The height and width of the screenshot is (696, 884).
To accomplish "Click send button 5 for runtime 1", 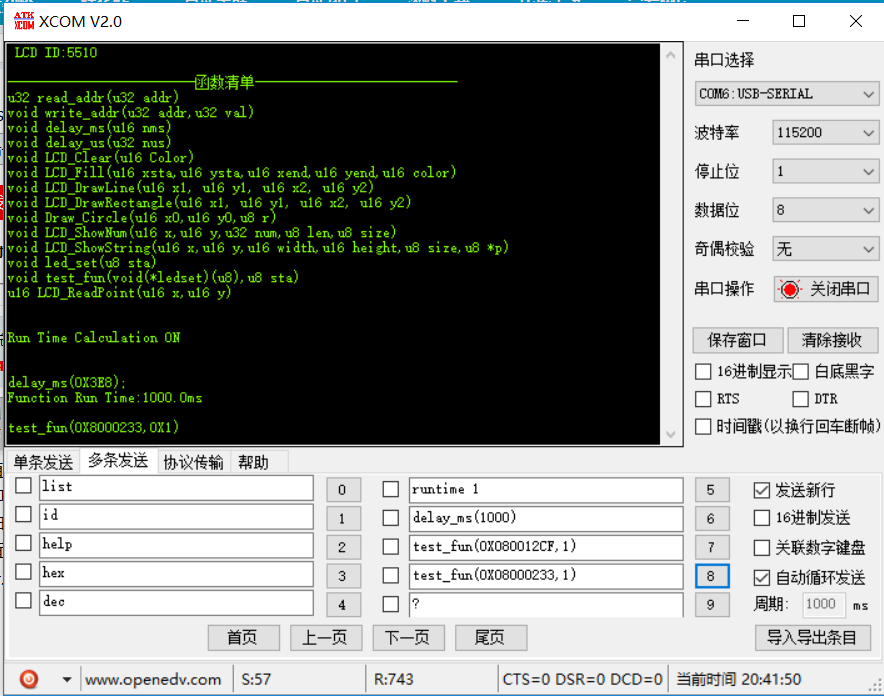I will click(711, 490).
